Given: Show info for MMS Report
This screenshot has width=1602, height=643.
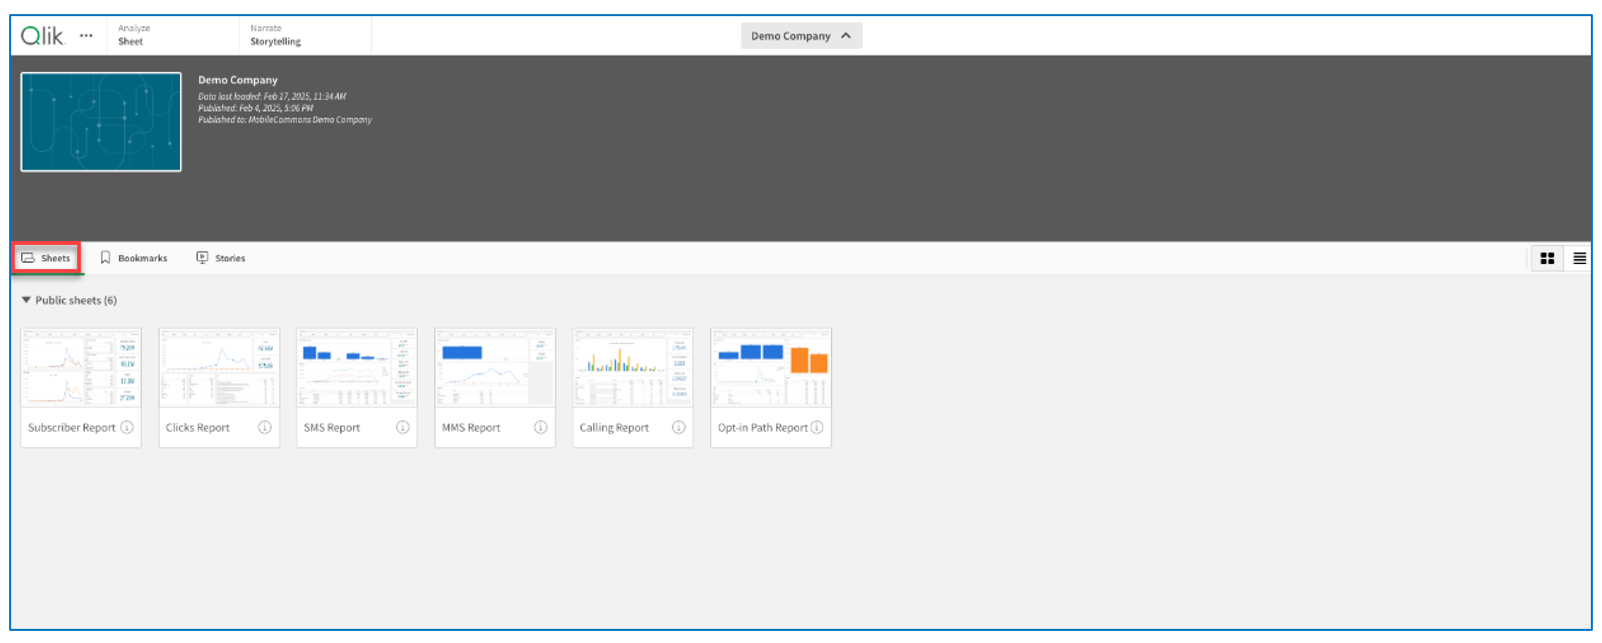Looking at the screenshot, I should (541, 427).
